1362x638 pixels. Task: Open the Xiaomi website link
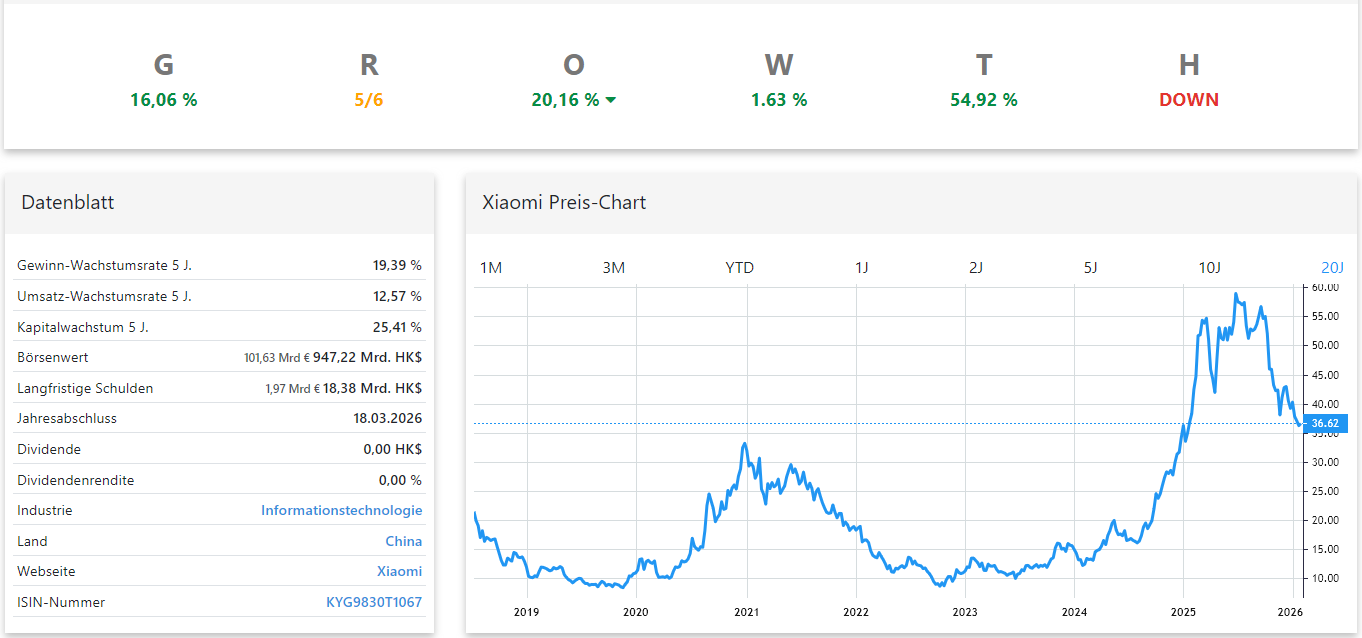point(399,571)
